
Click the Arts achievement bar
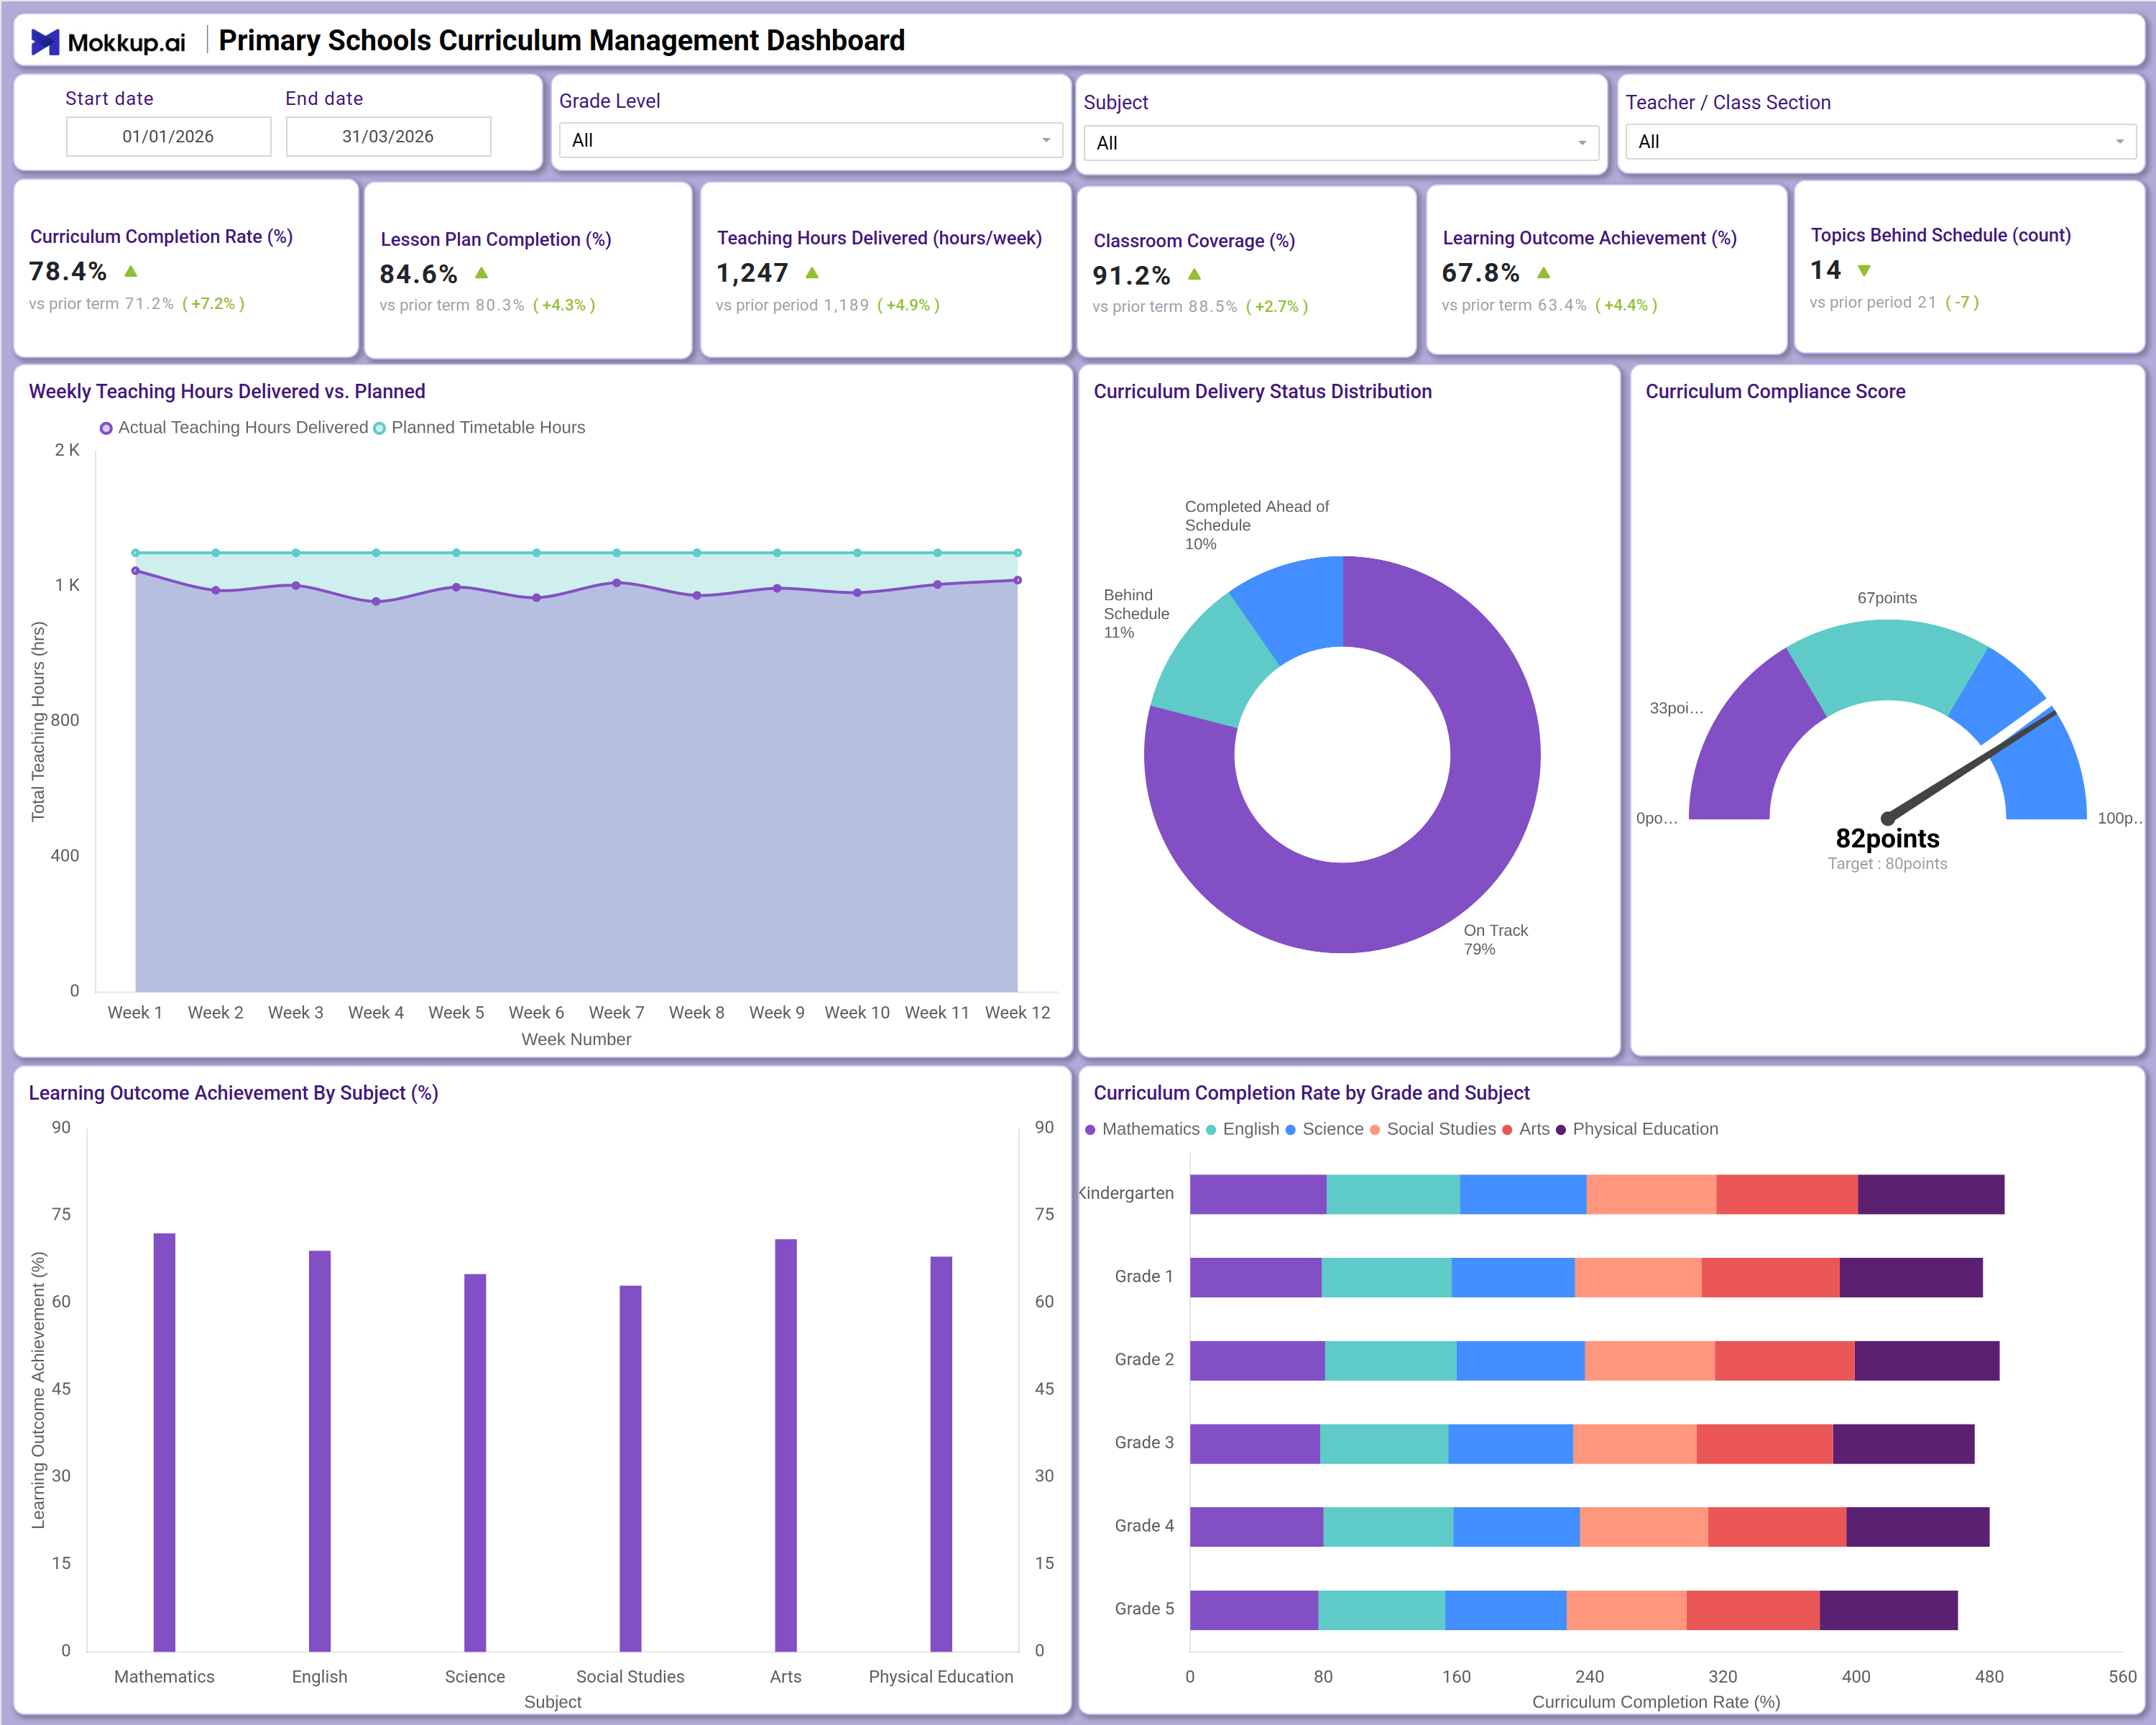pos(786,1445)
